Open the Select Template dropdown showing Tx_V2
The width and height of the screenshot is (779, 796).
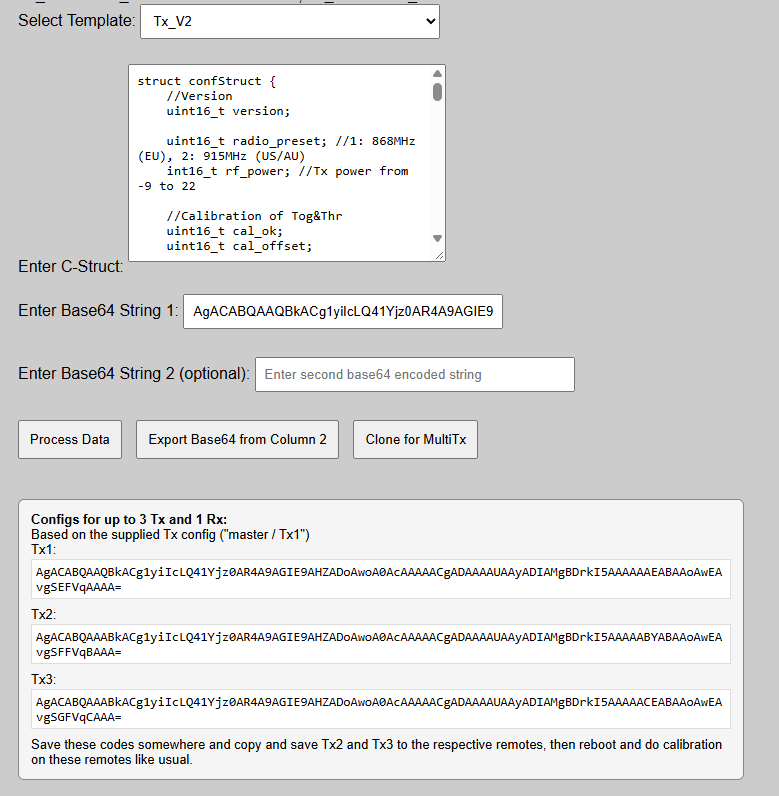290,21
